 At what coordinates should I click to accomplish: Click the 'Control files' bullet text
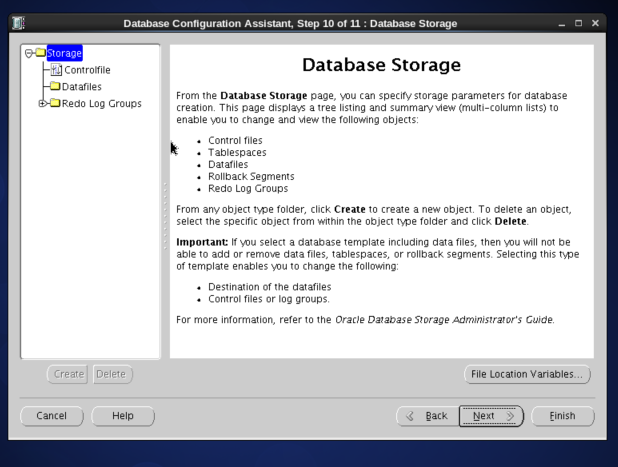[235, 141]
